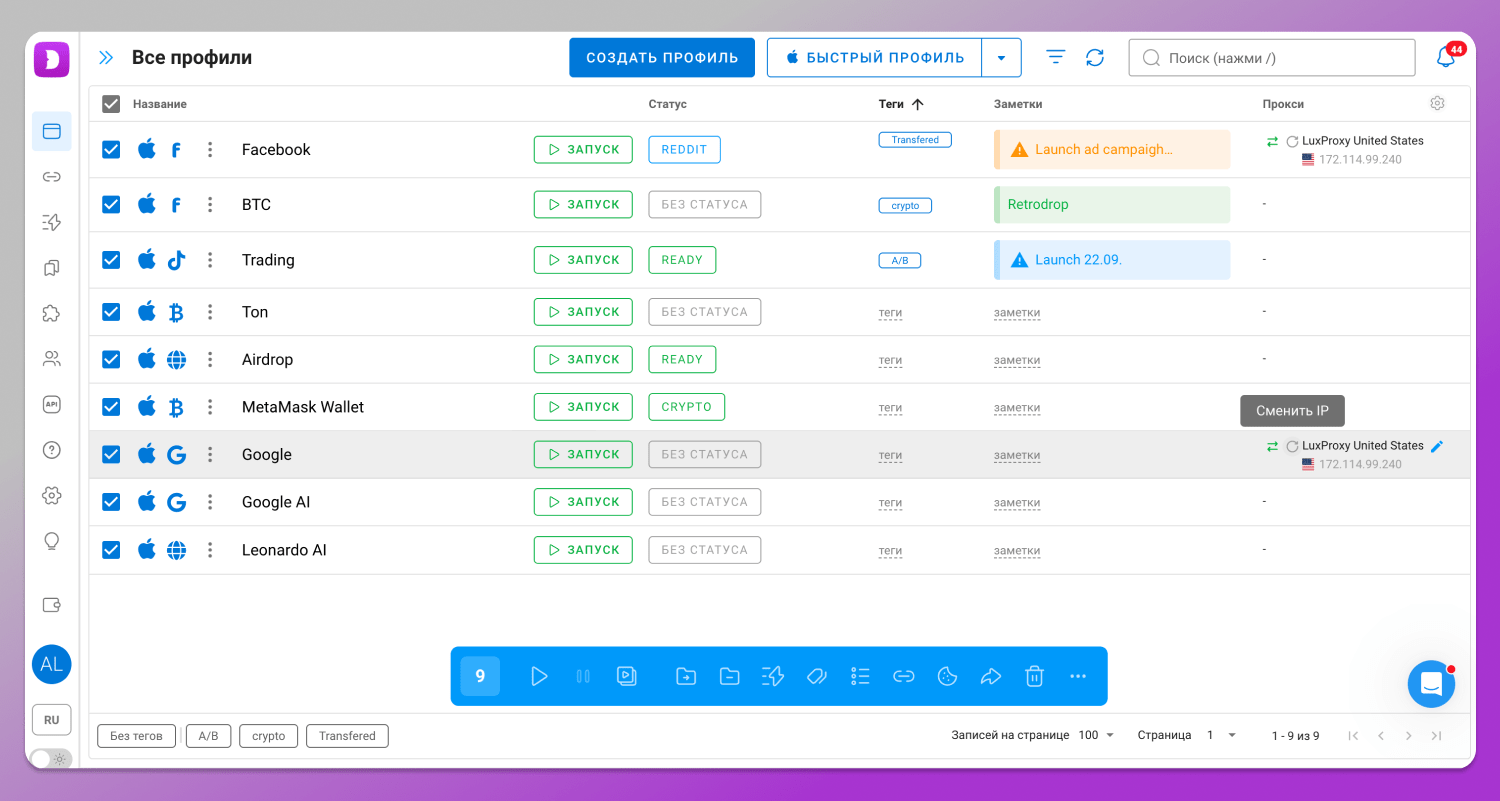
Task: Uncheck the Facebook profile checkbox
Action: point(111,150)
